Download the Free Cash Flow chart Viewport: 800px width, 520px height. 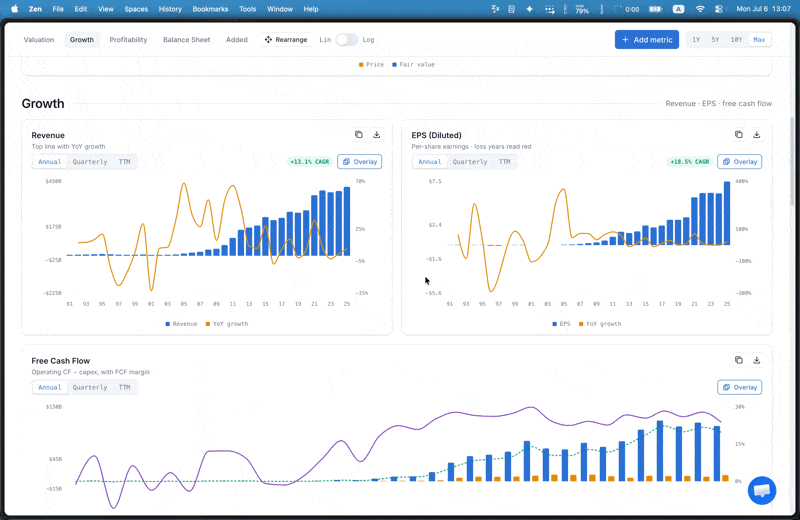click(757, 360)
